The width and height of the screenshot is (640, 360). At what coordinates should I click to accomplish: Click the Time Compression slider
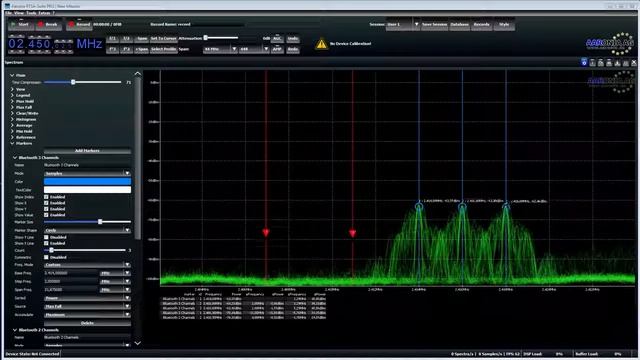(83, 82)
